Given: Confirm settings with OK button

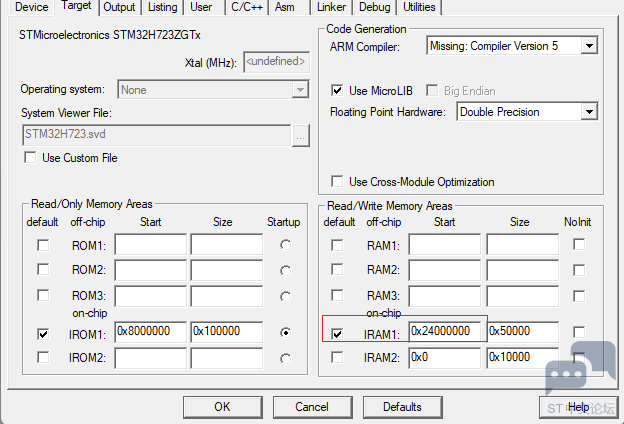Looking at the screenshot, I should (x=222, y=407).
